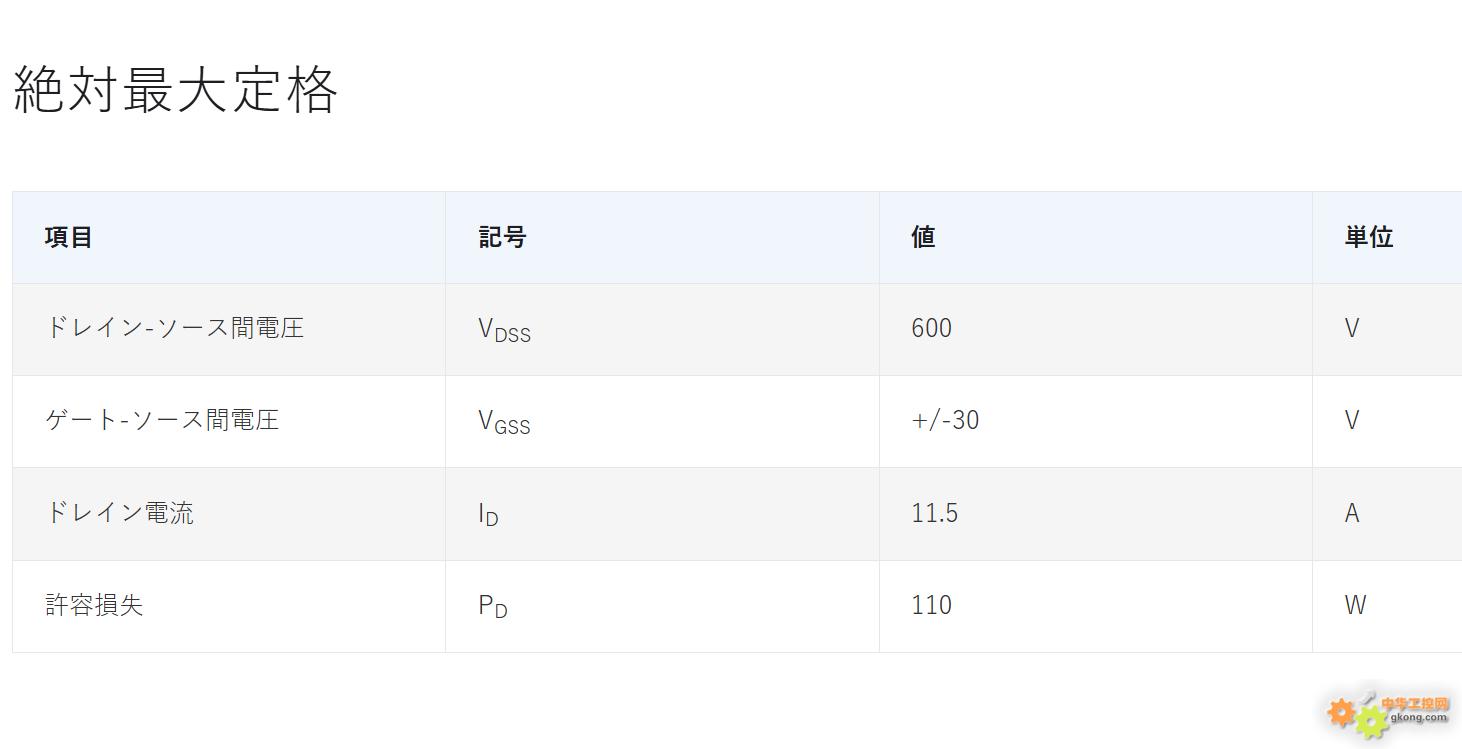This screenshot has height=749, width=1462.
Task: Select the PD symbol cell
Action: (x=493, y=607)
